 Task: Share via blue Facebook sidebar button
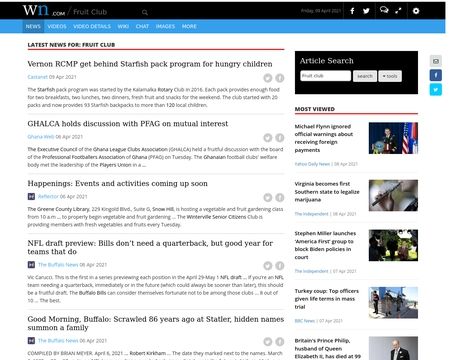436,75
